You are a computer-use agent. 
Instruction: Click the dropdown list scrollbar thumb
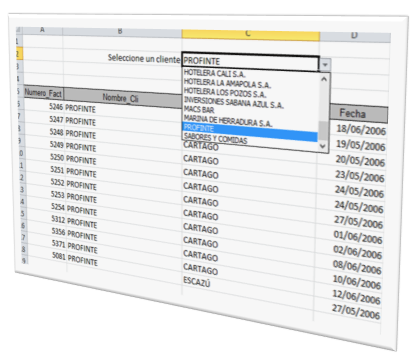(x=323, y=131)
